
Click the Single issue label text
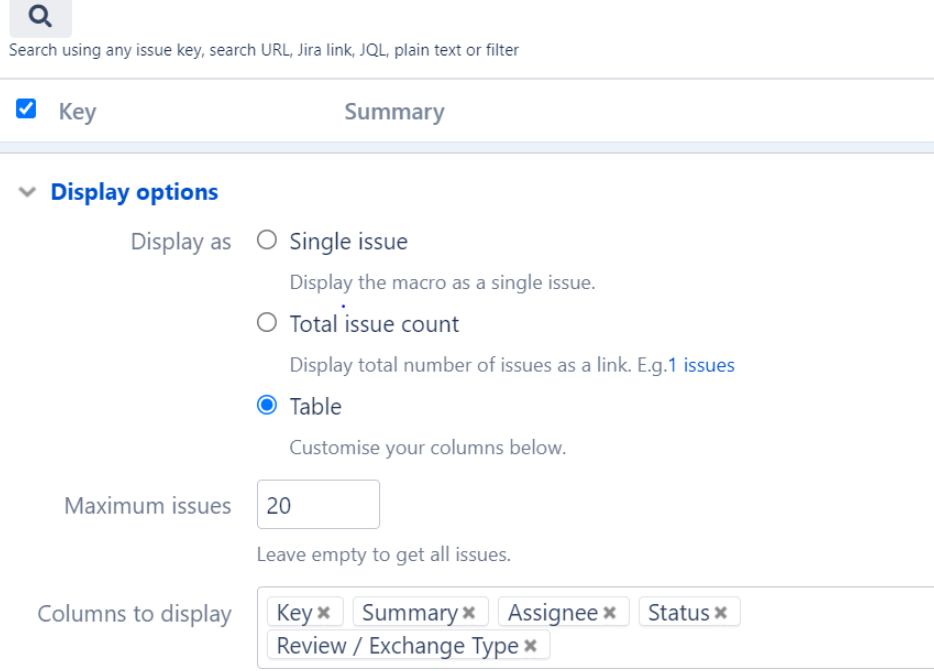tap(348, 241)
